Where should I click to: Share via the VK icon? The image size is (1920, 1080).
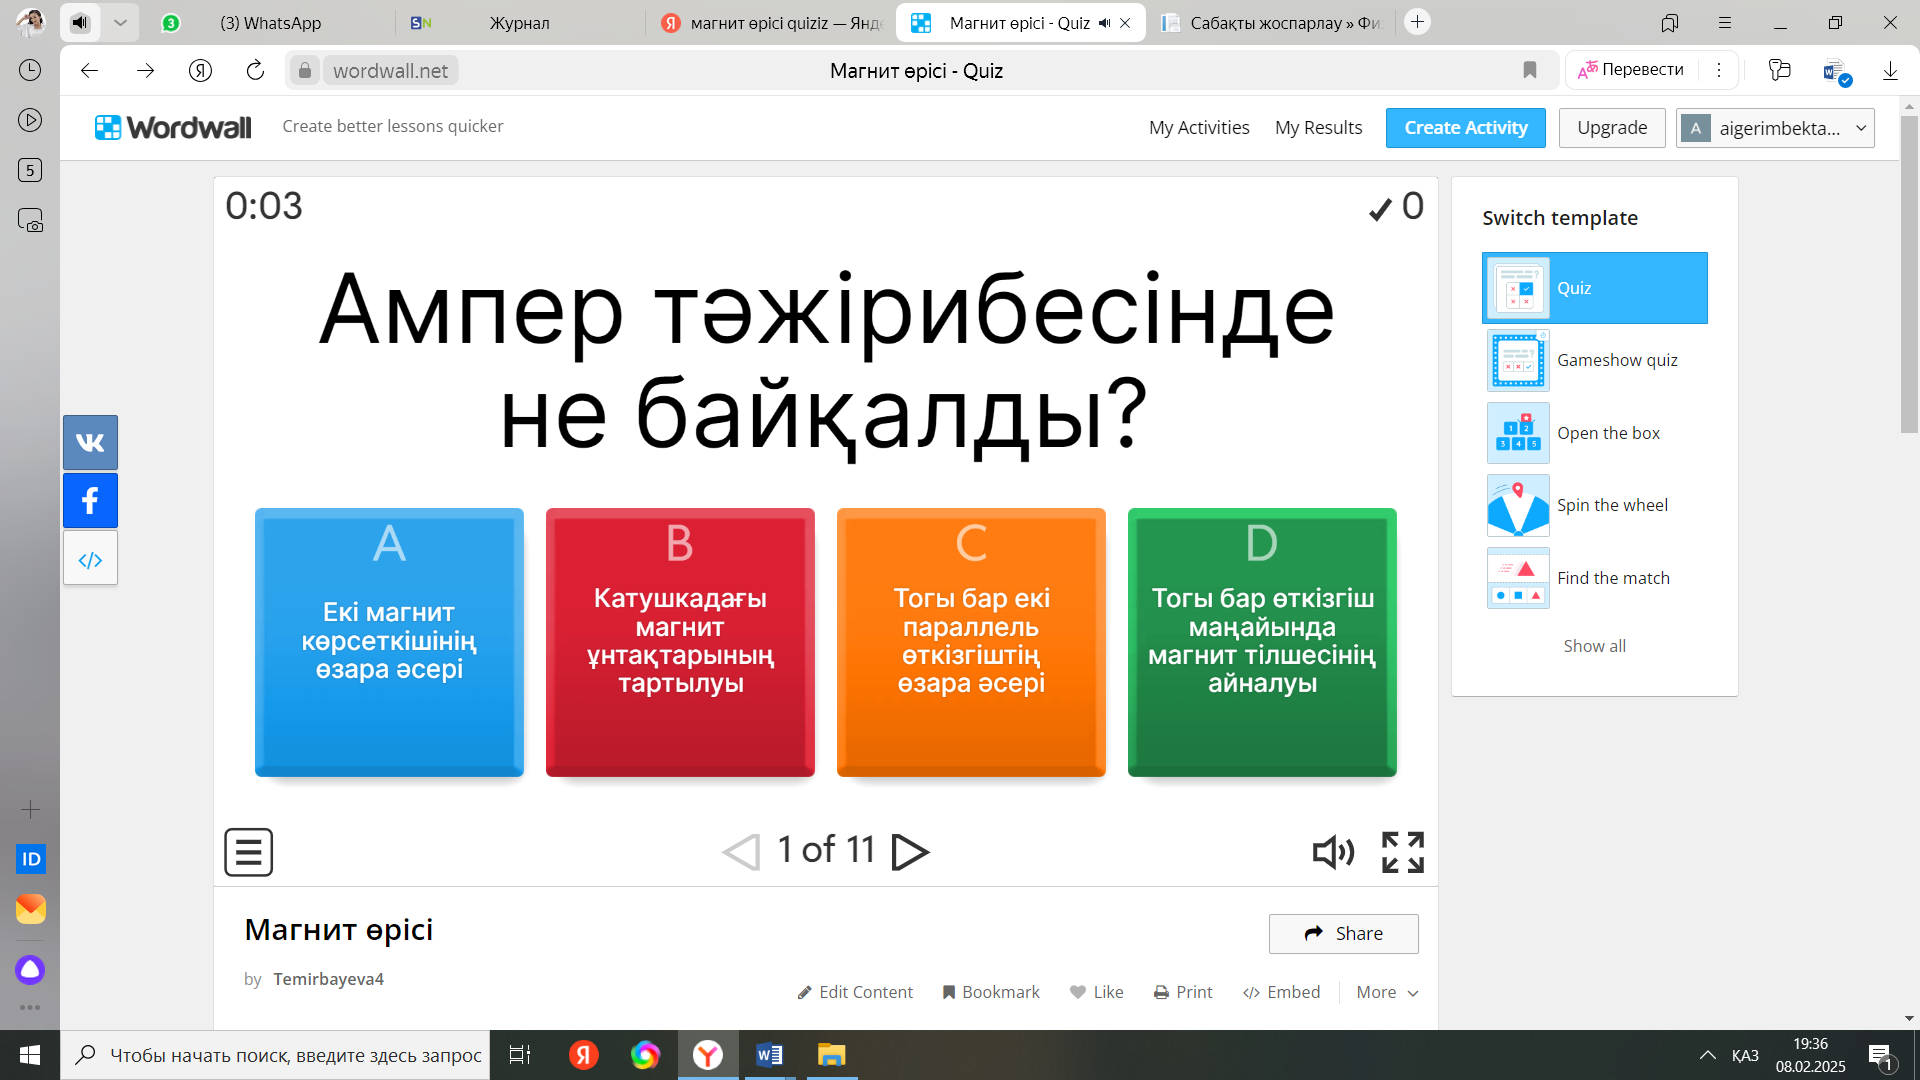coord(90,443)
